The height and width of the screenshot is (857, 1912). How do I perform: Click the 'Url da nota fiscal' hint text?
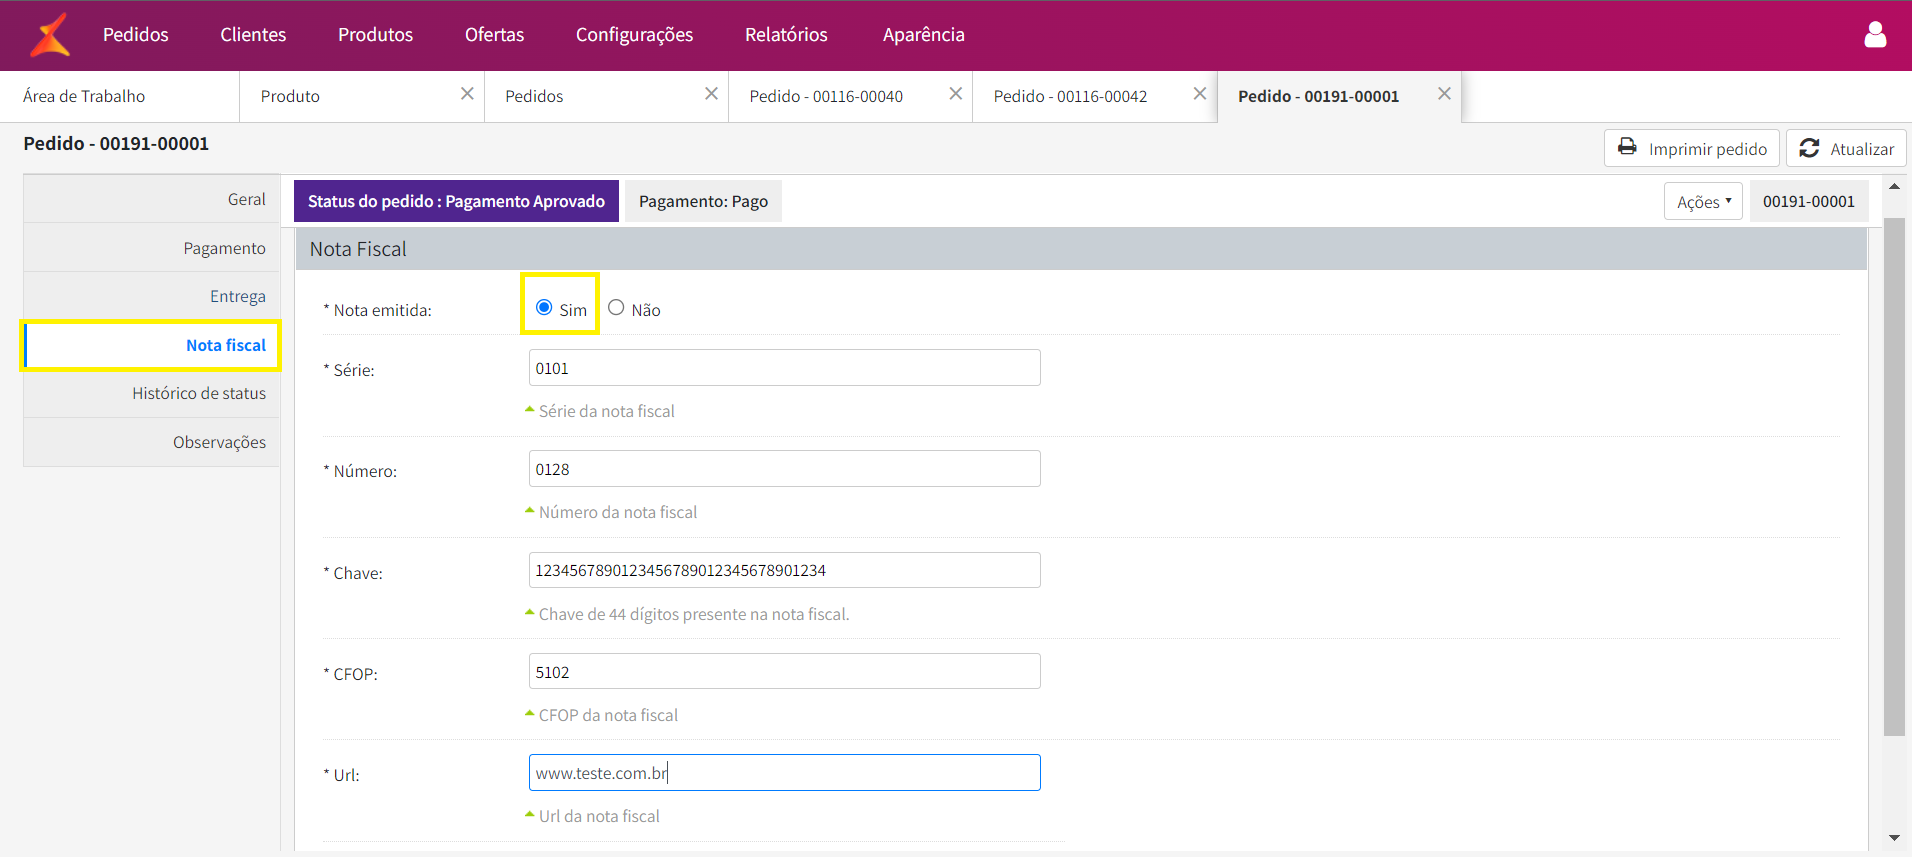coord(599,816)
